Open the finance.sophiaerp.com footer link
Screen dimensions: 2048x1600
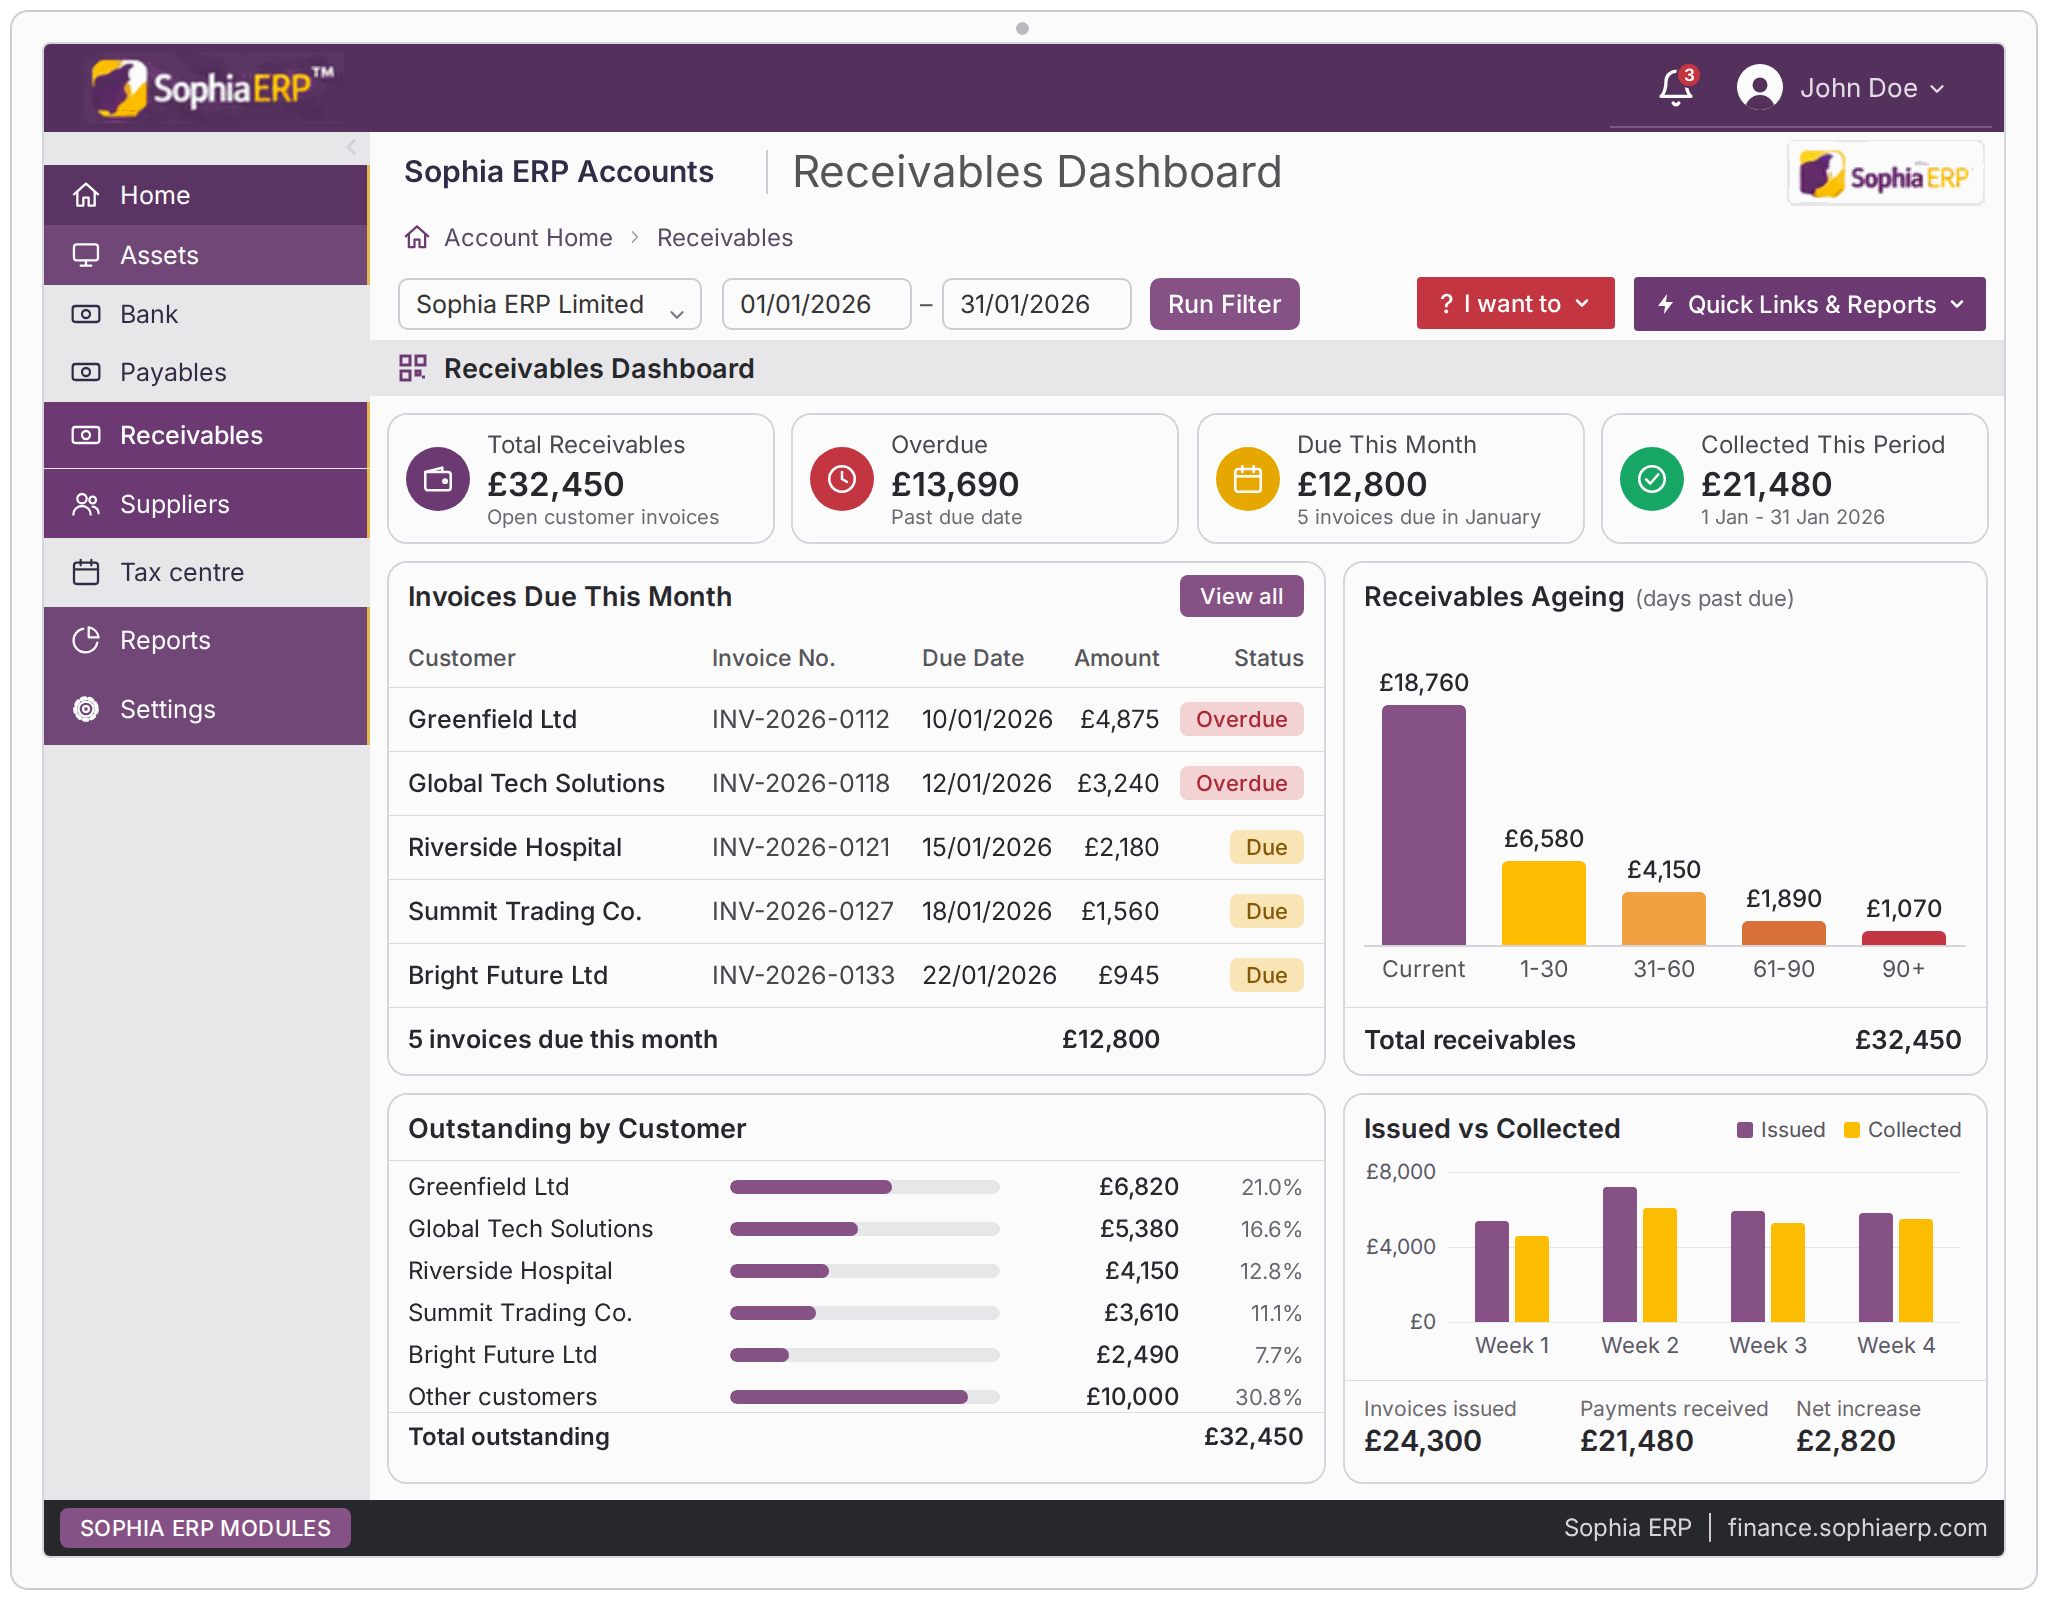[x=1857, y=1528]
